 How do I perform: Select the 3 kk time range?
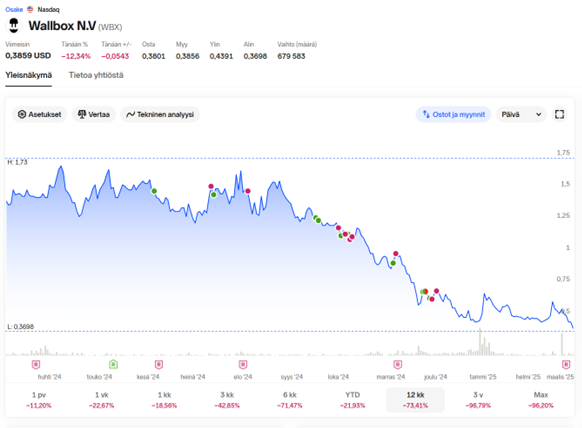[x=227, y=400]
